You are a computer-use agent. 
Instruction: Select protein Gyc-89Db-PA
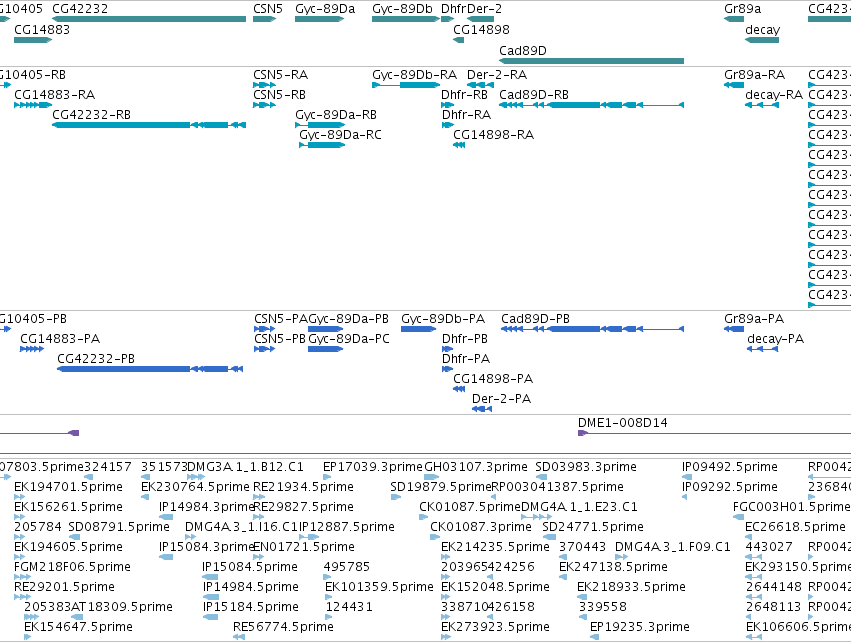pos(419,329)
